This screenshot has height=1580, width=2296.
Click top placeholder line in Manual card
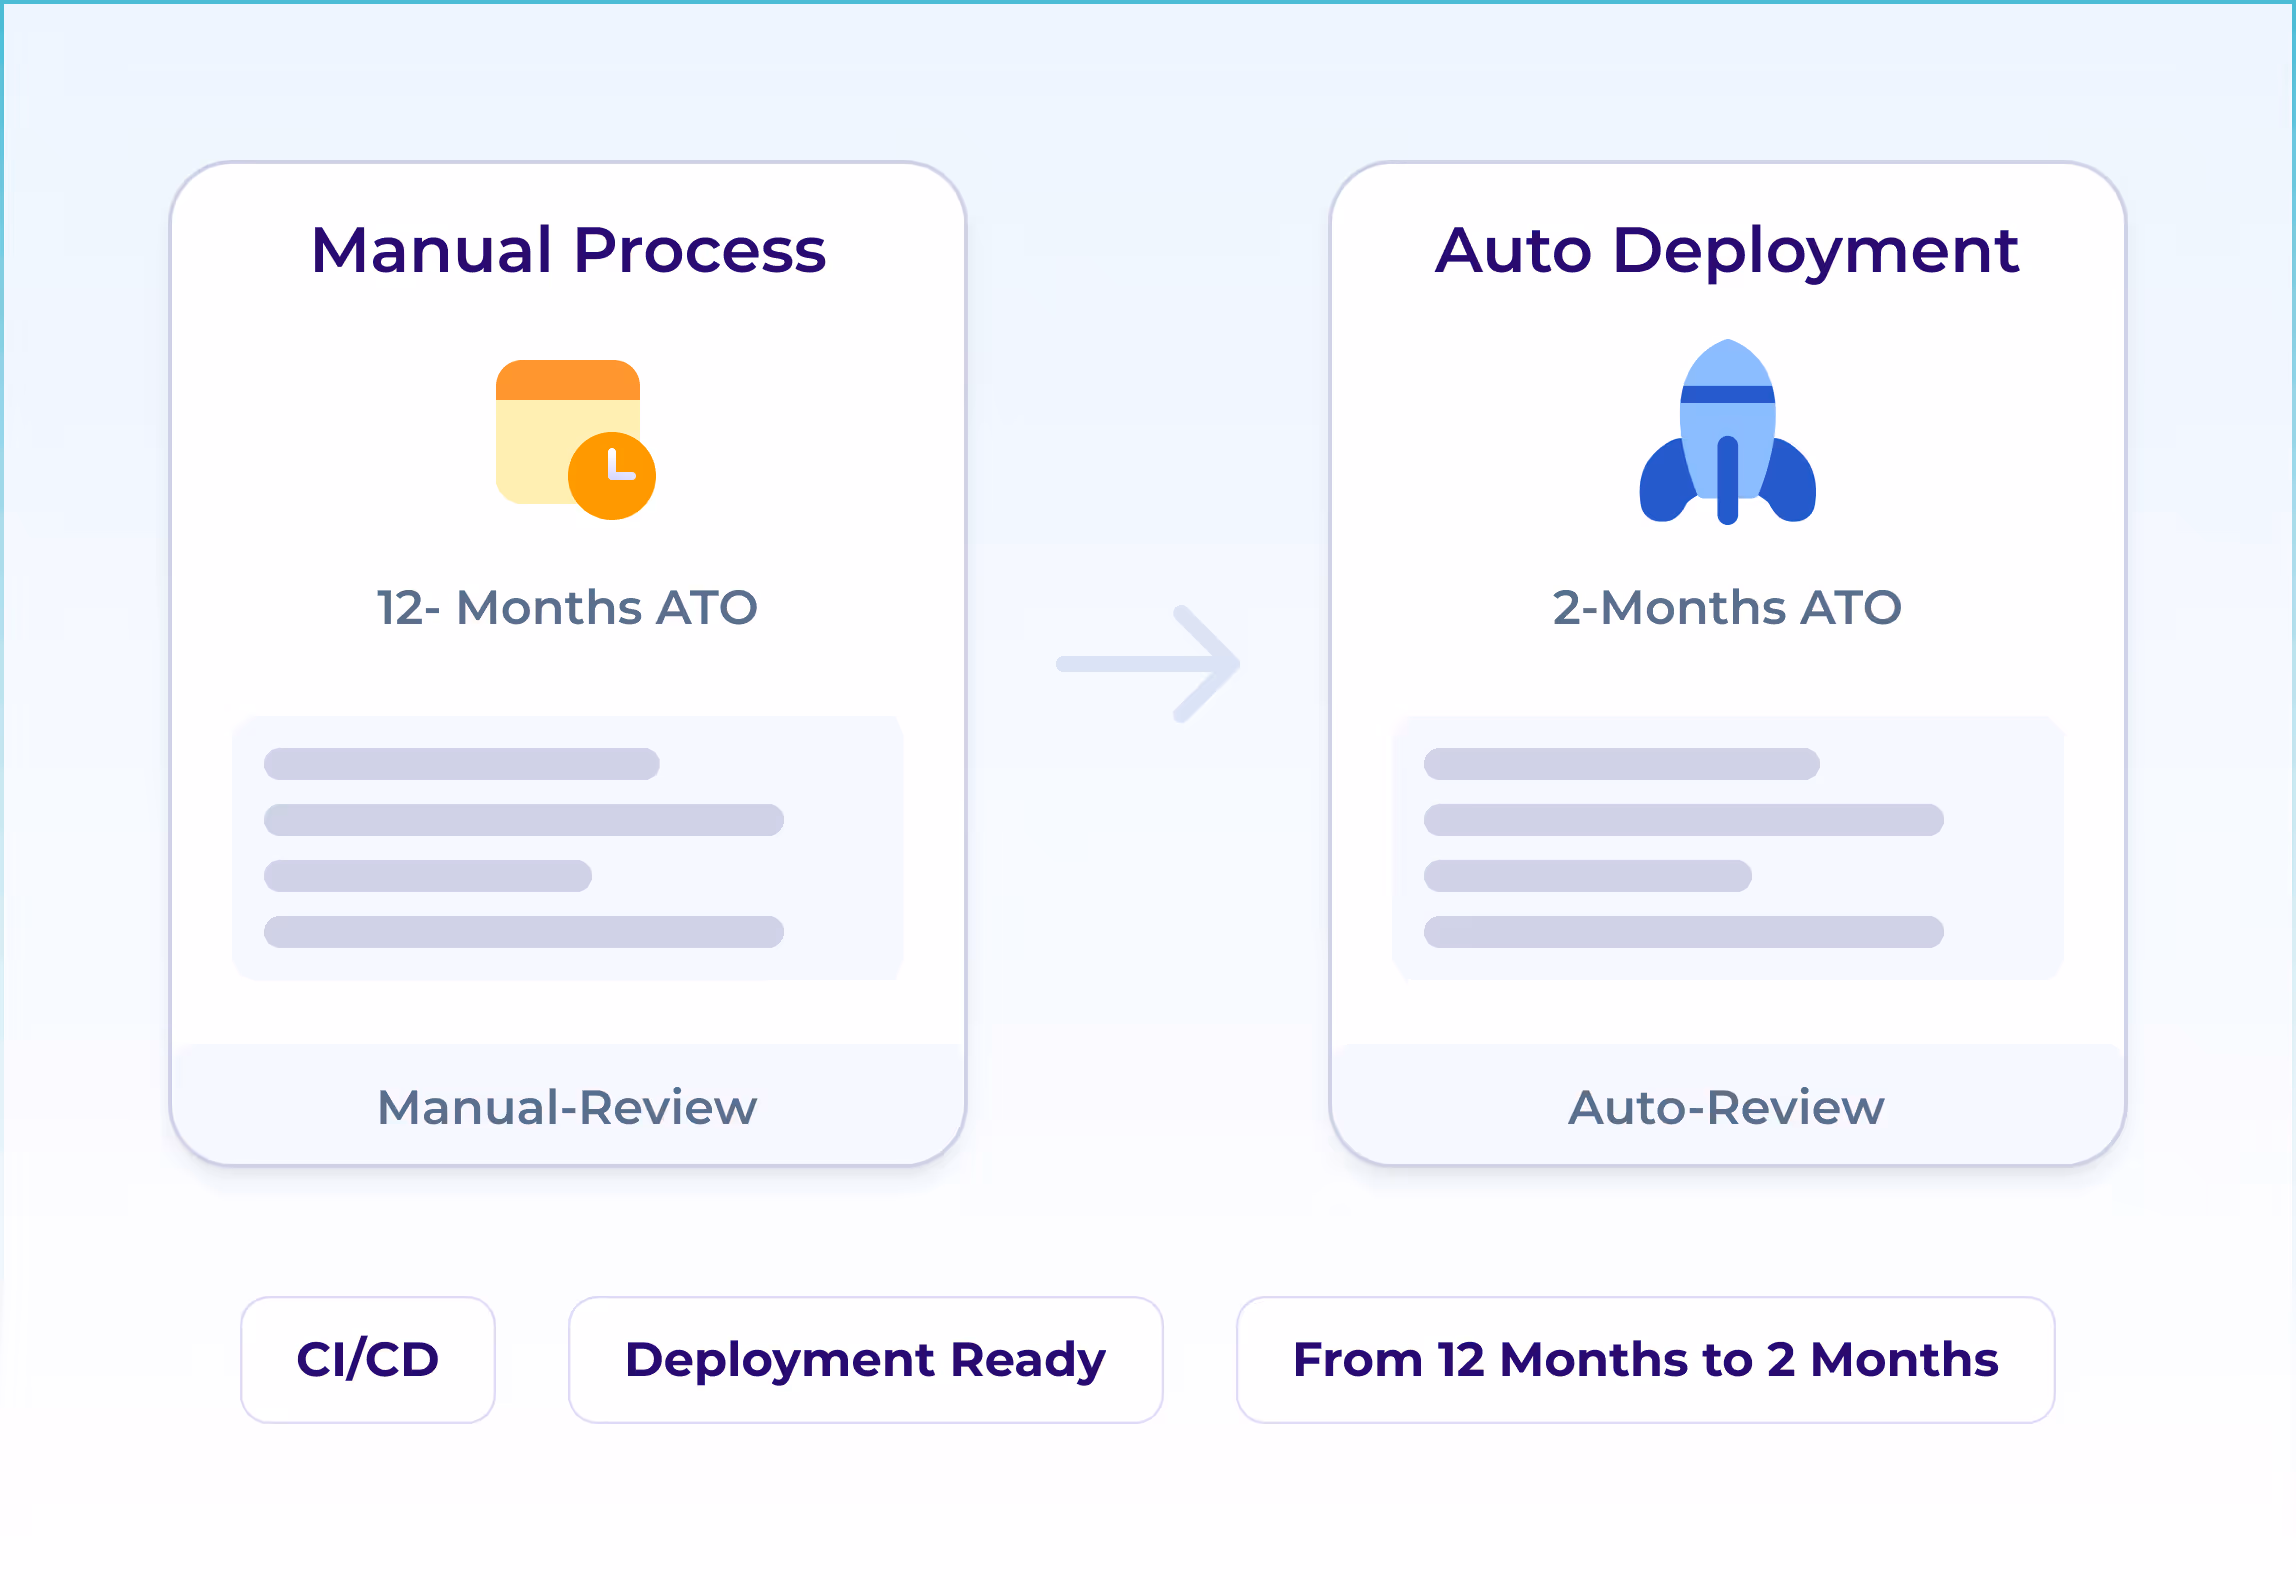click(461, 764)
